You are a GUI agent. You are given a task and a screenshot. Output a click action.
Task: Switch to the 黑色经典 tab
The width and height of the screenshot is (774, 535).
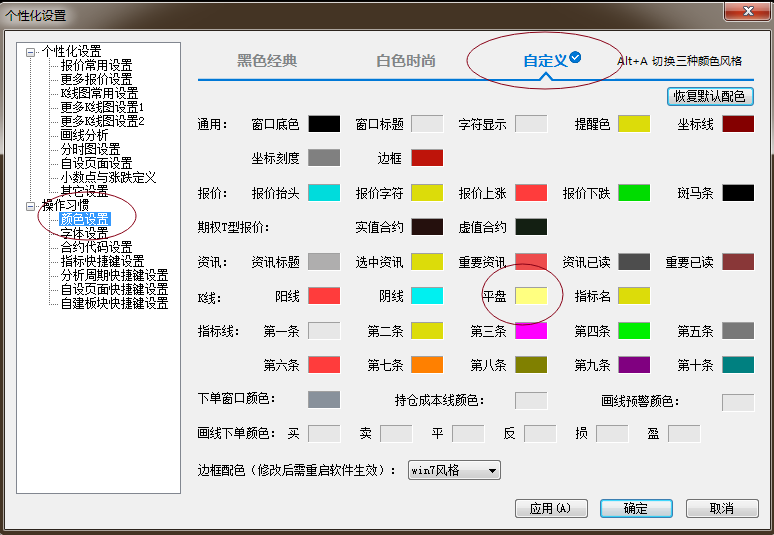coord(267,61)
